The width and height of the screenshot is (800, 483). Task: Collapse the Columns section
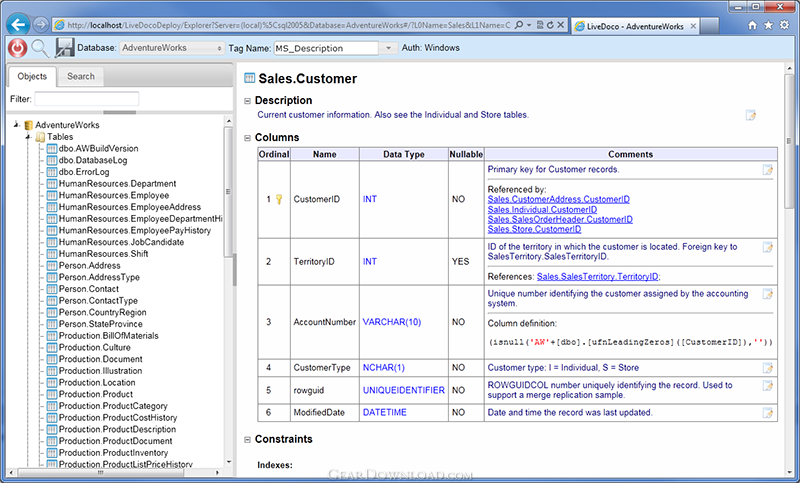click(247, 138)
